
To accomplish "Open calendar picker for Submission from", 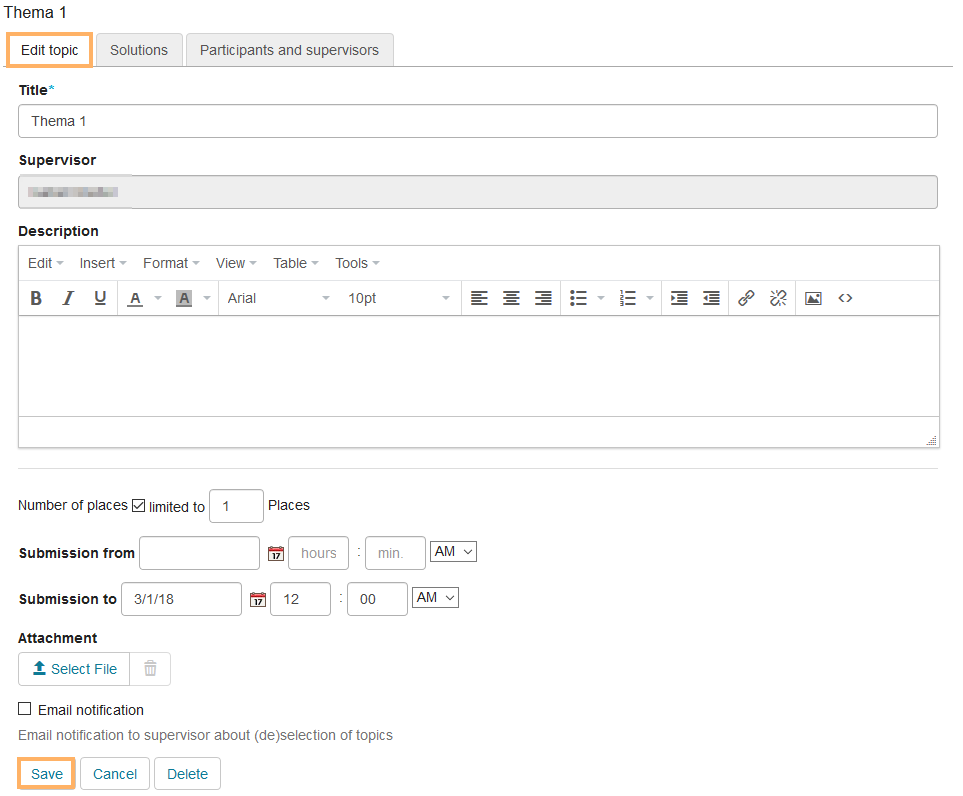I will coord(276,554).
